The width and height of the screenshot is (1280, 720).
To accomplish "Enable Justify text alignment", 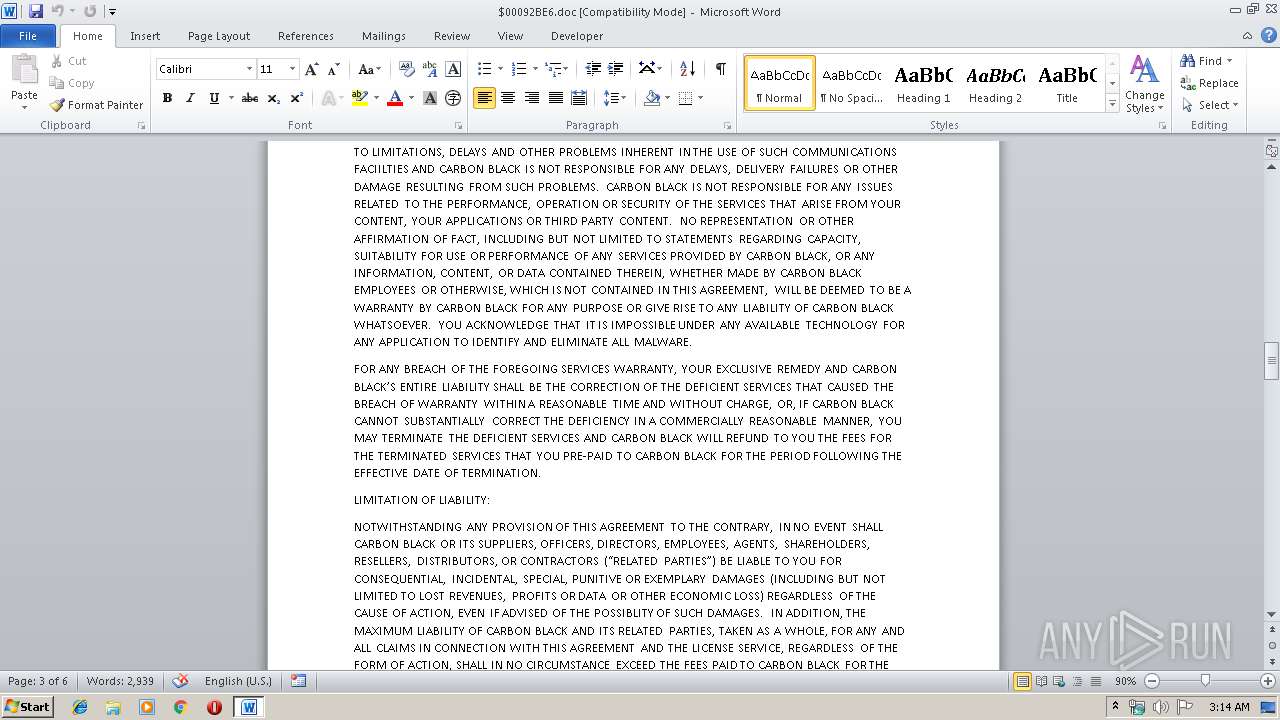I will (555, 98).
